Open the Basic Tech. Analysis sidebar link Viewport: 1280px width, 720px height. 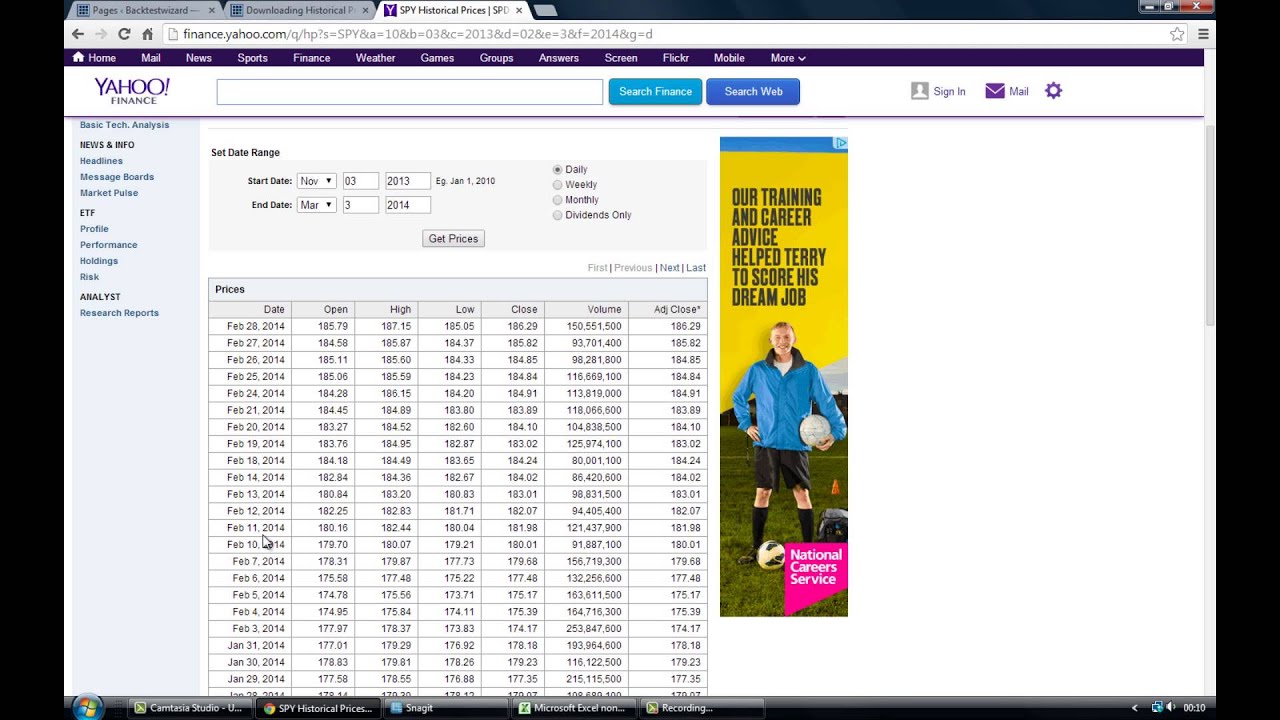tap(124, 125)
